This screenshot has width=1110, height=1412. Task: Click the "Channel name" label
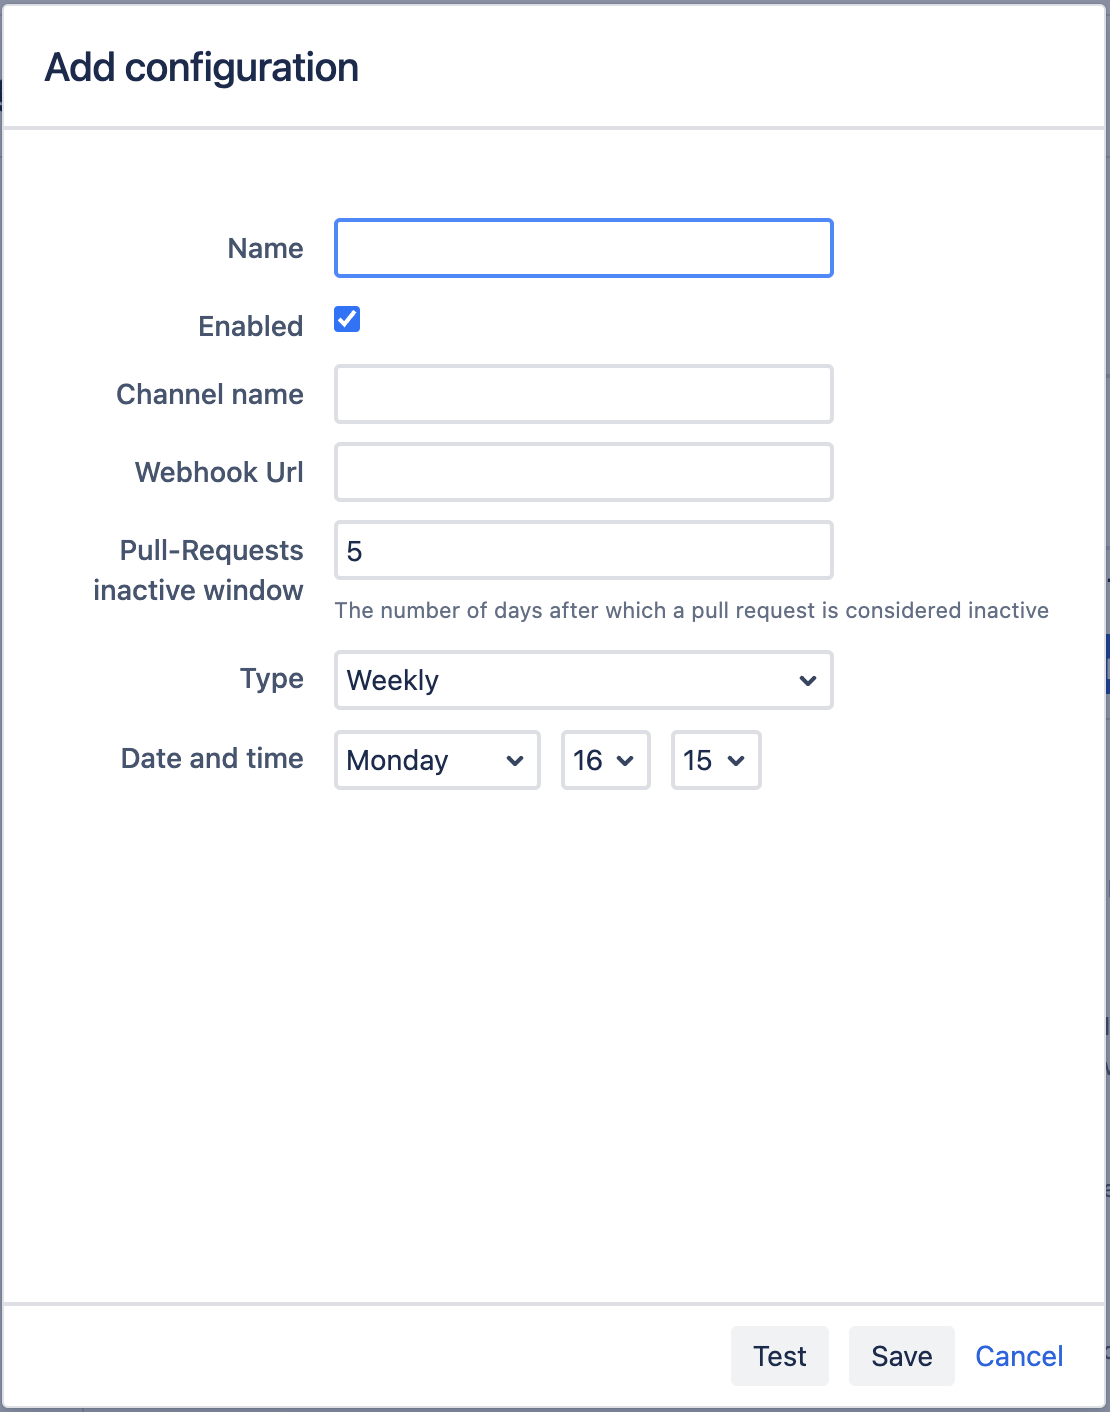click(210, 394)
